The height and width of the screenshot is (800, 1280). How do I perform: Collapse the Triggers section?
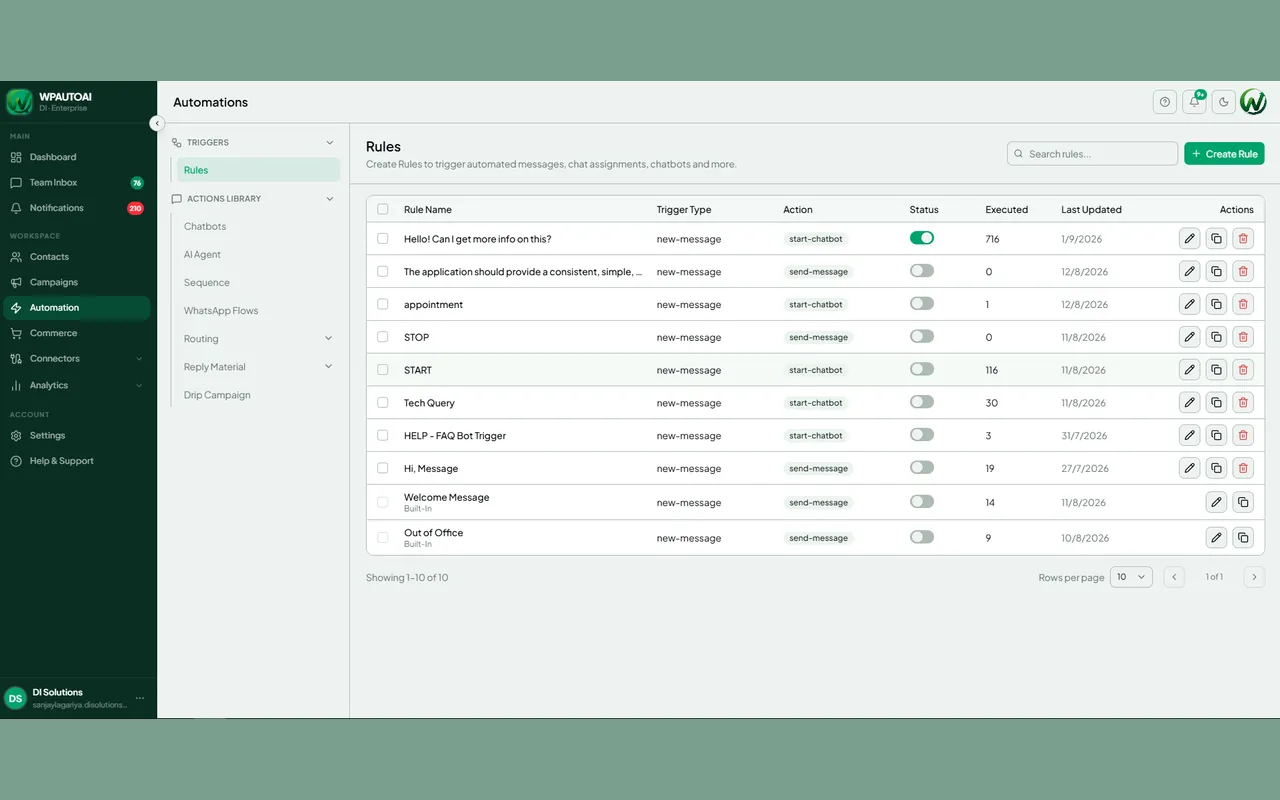click(x=330, y=142)
